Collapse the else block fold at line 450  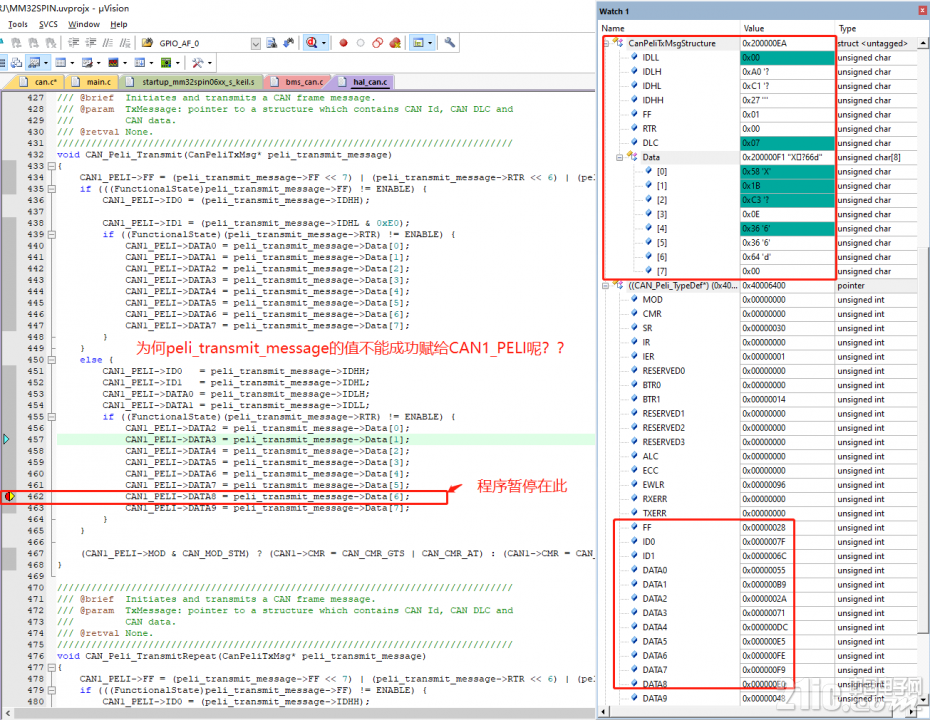(52, 360)
